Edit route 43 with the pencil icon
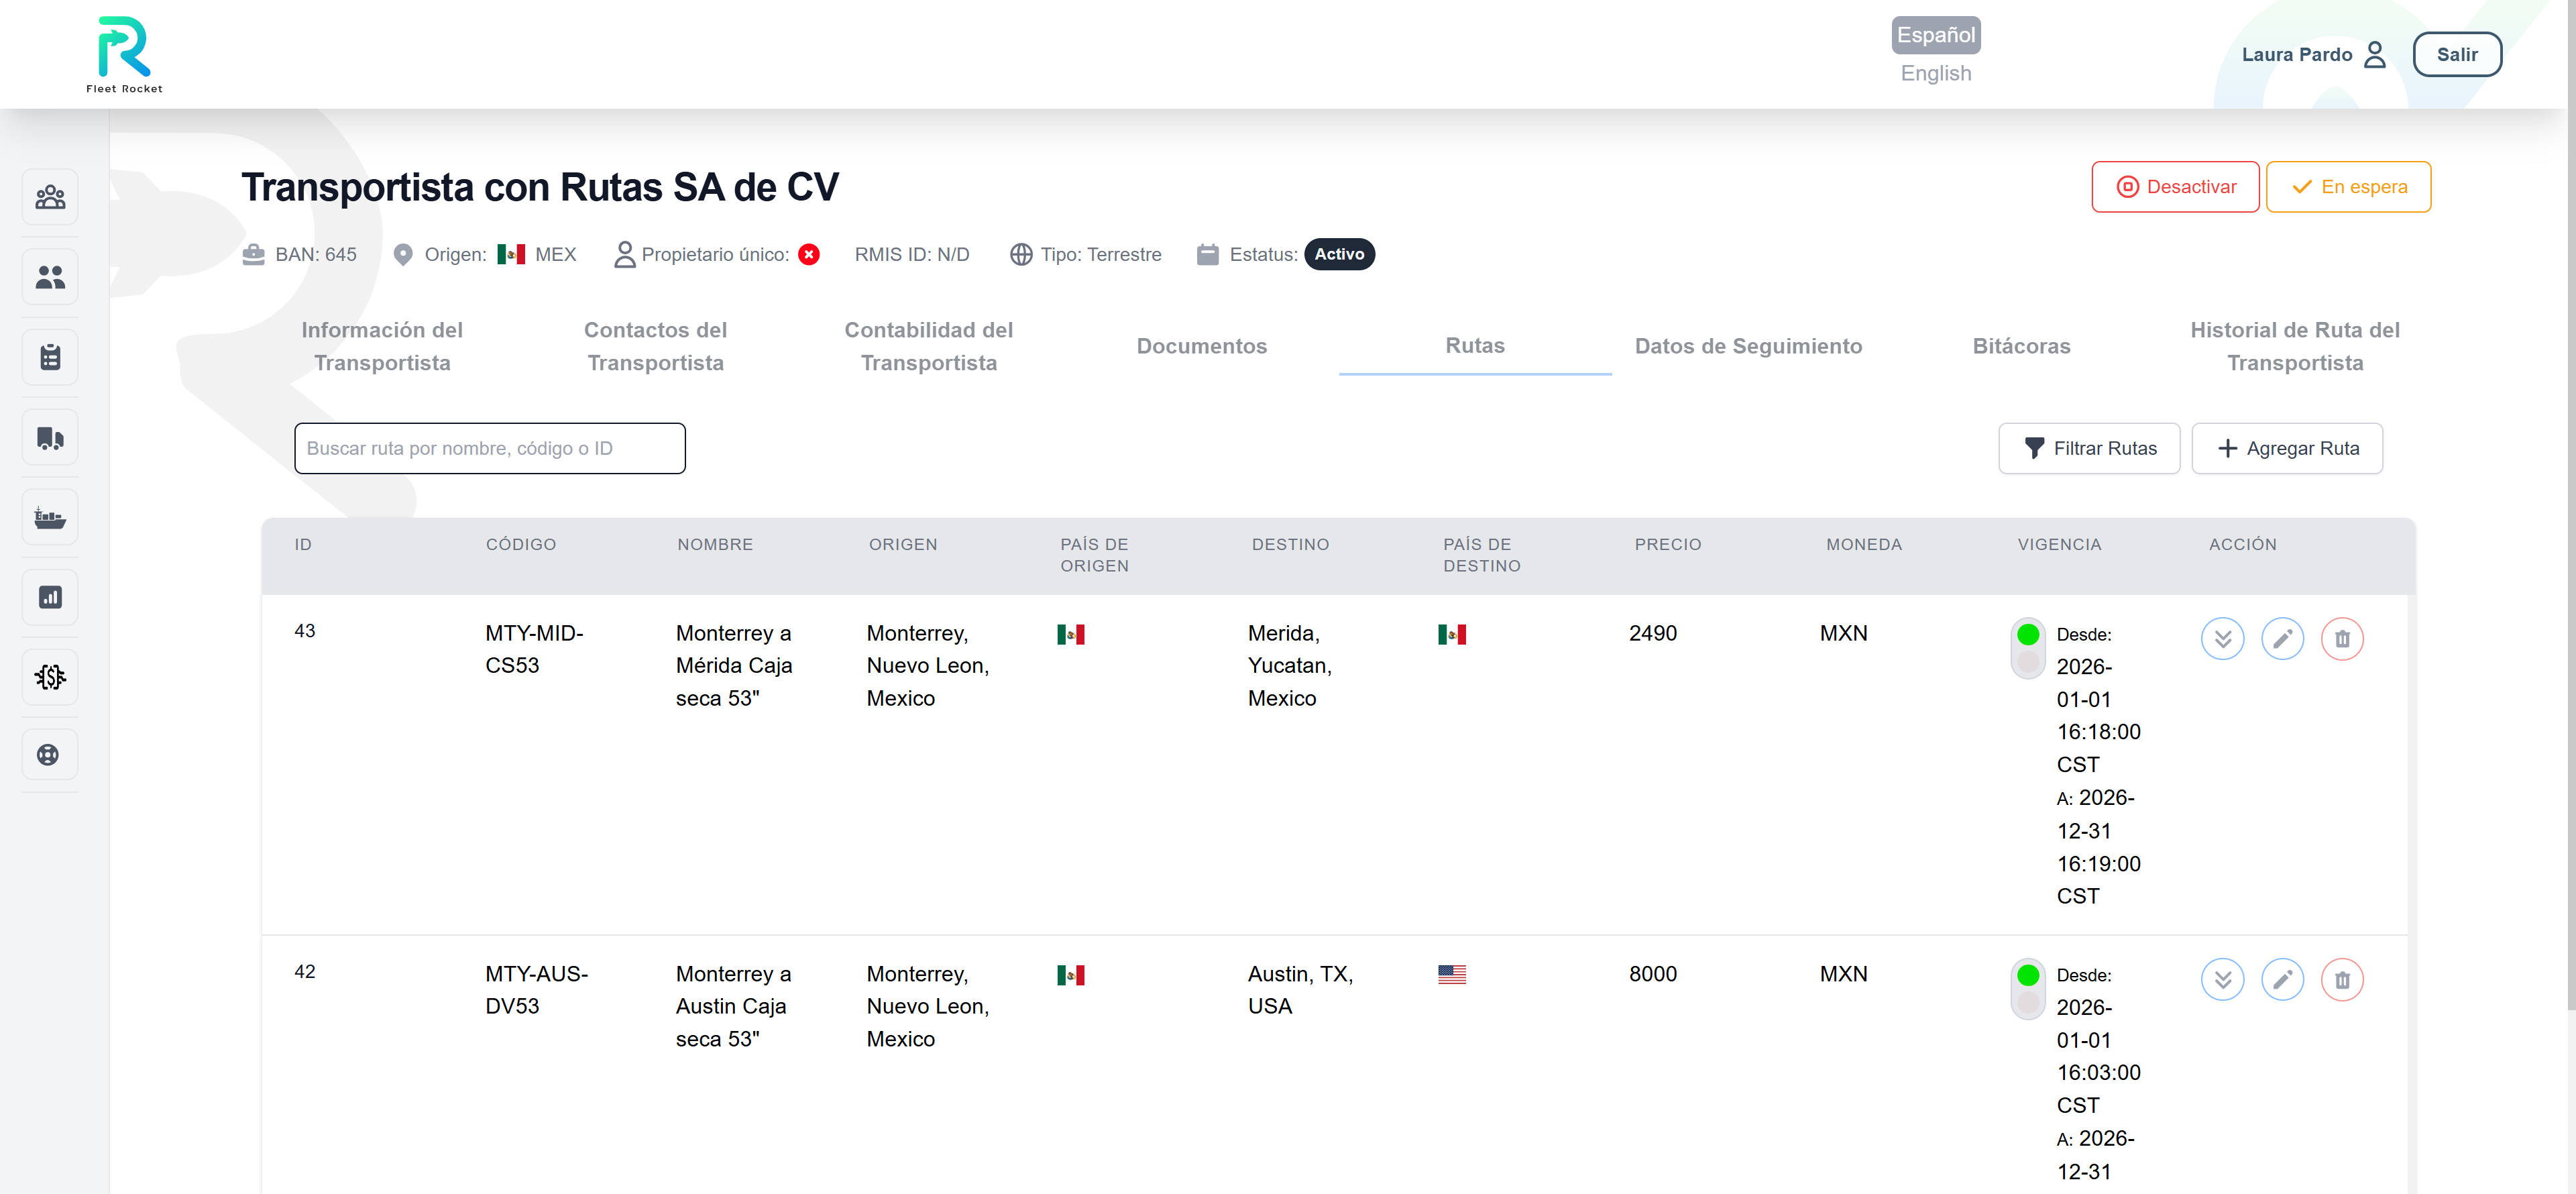The image size is (2576, 1194). click(2282, 639)
